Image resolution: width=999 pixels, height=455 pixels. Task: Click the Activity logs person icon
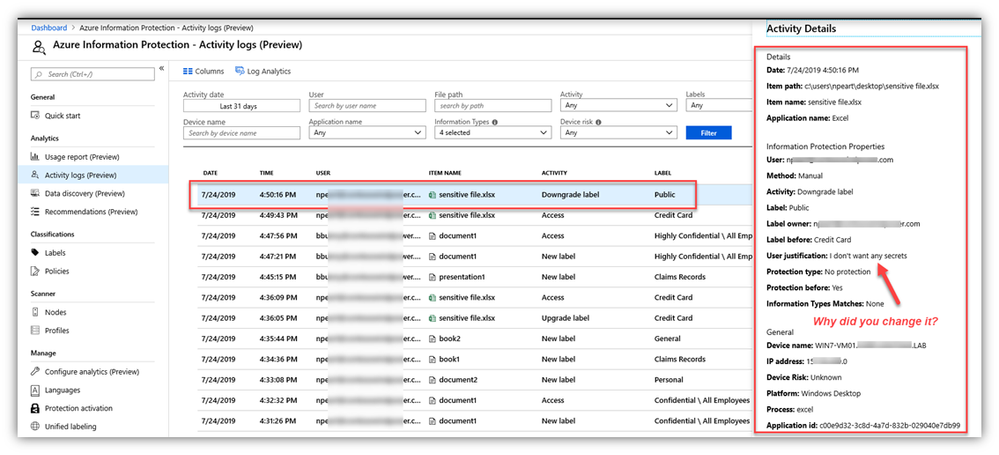click(35, 175)
